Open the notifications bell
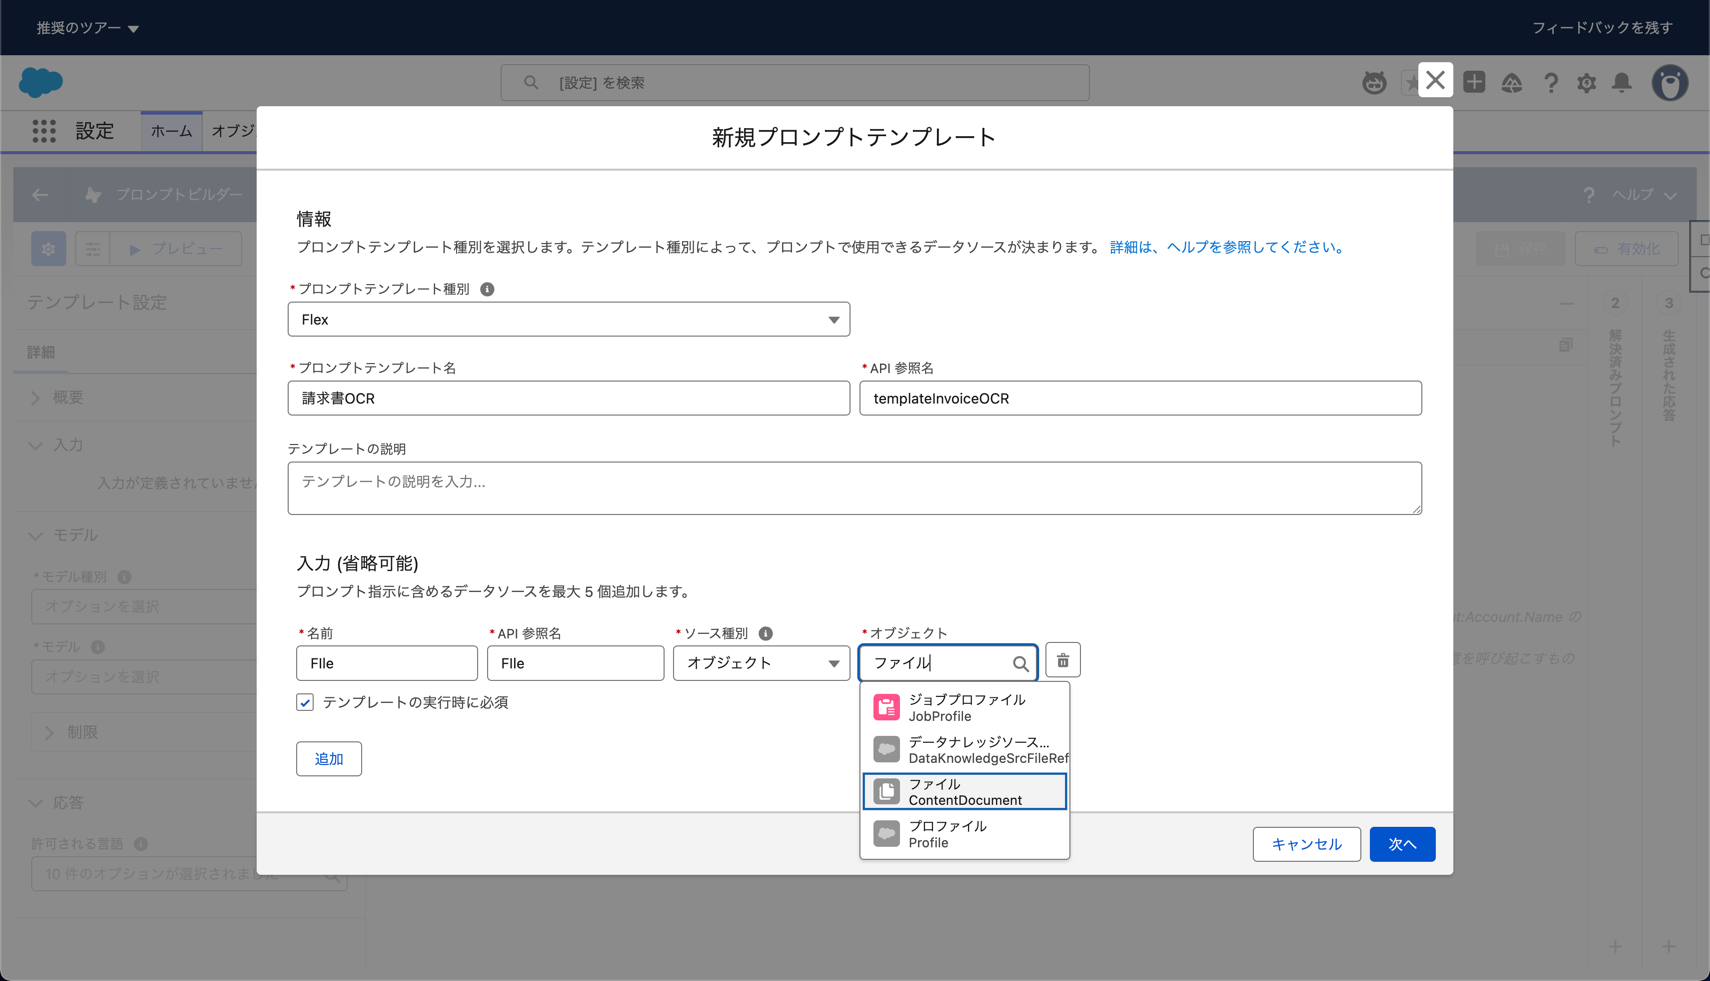The image size is (1710, 981). click(x=1622, y=83)
